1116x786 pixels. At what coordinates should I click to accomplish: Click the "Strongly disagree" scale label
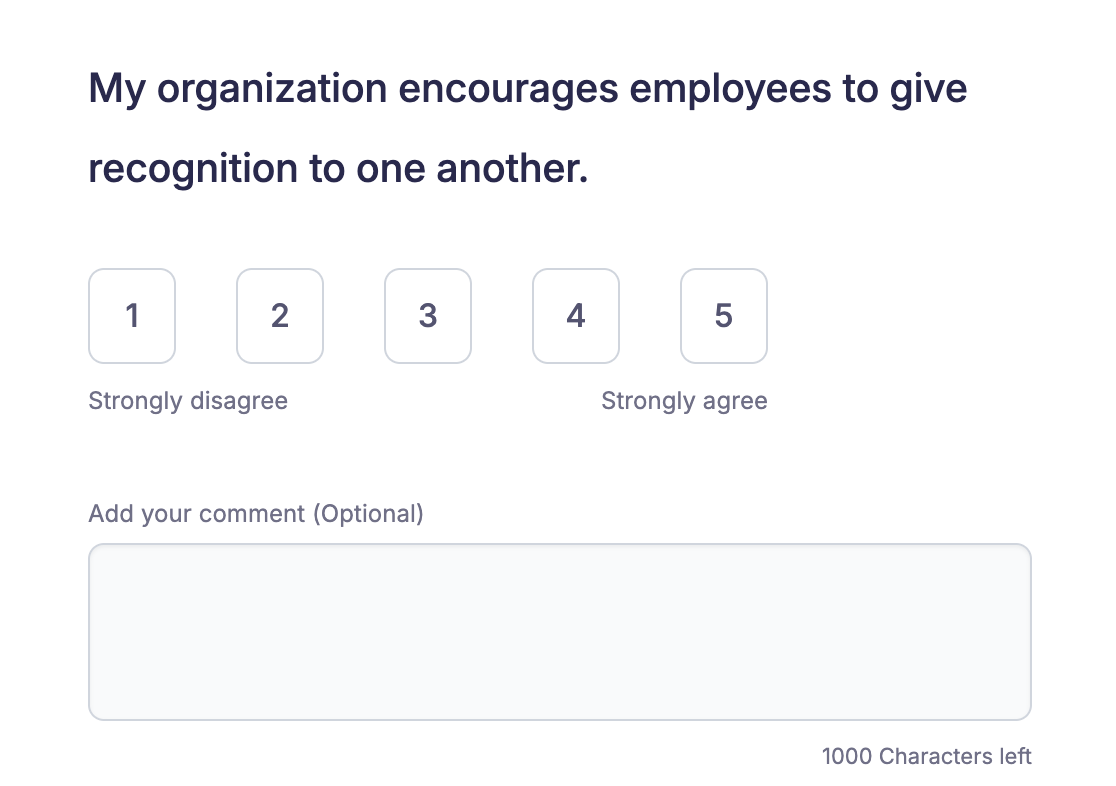click(188, 401)
